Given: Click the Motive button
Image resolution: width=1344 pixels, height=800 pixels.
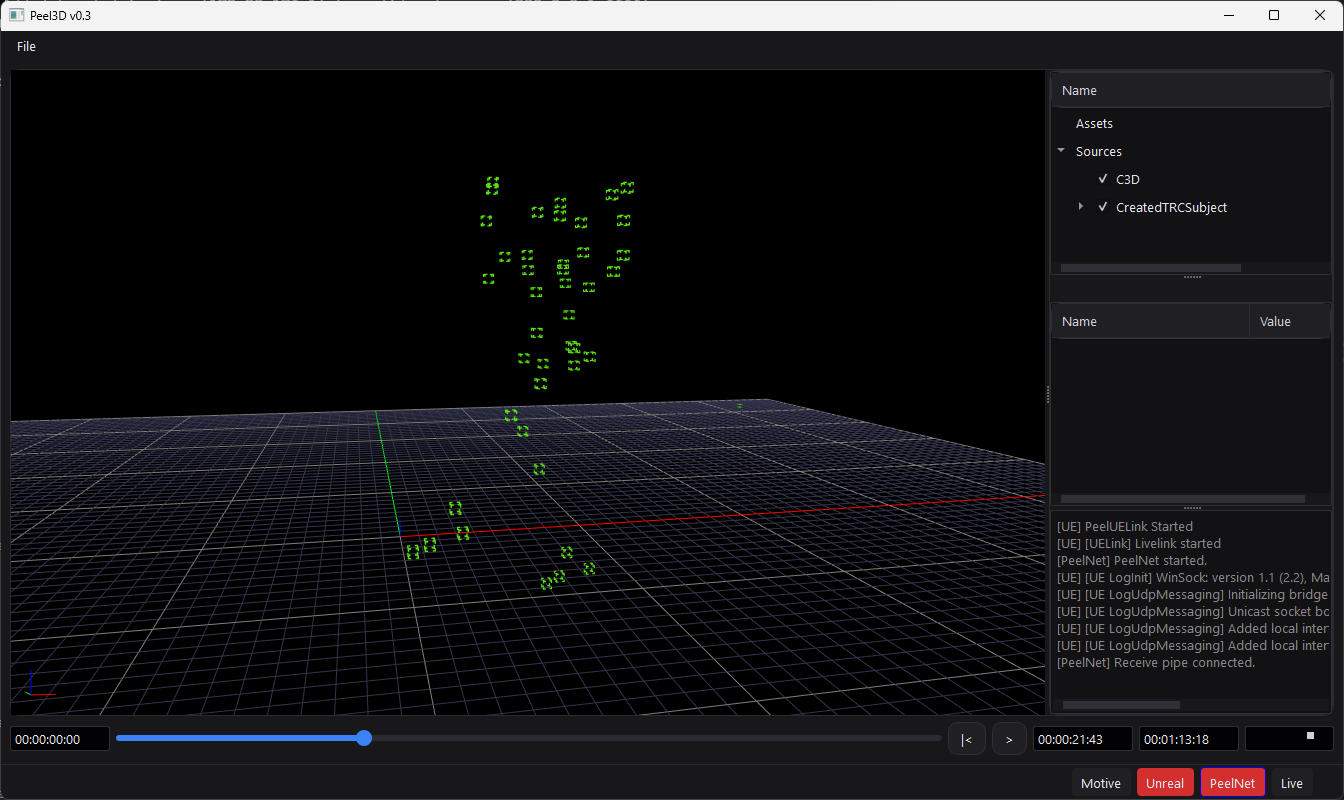Looking at the screenshot, I should click(1100, 783).
